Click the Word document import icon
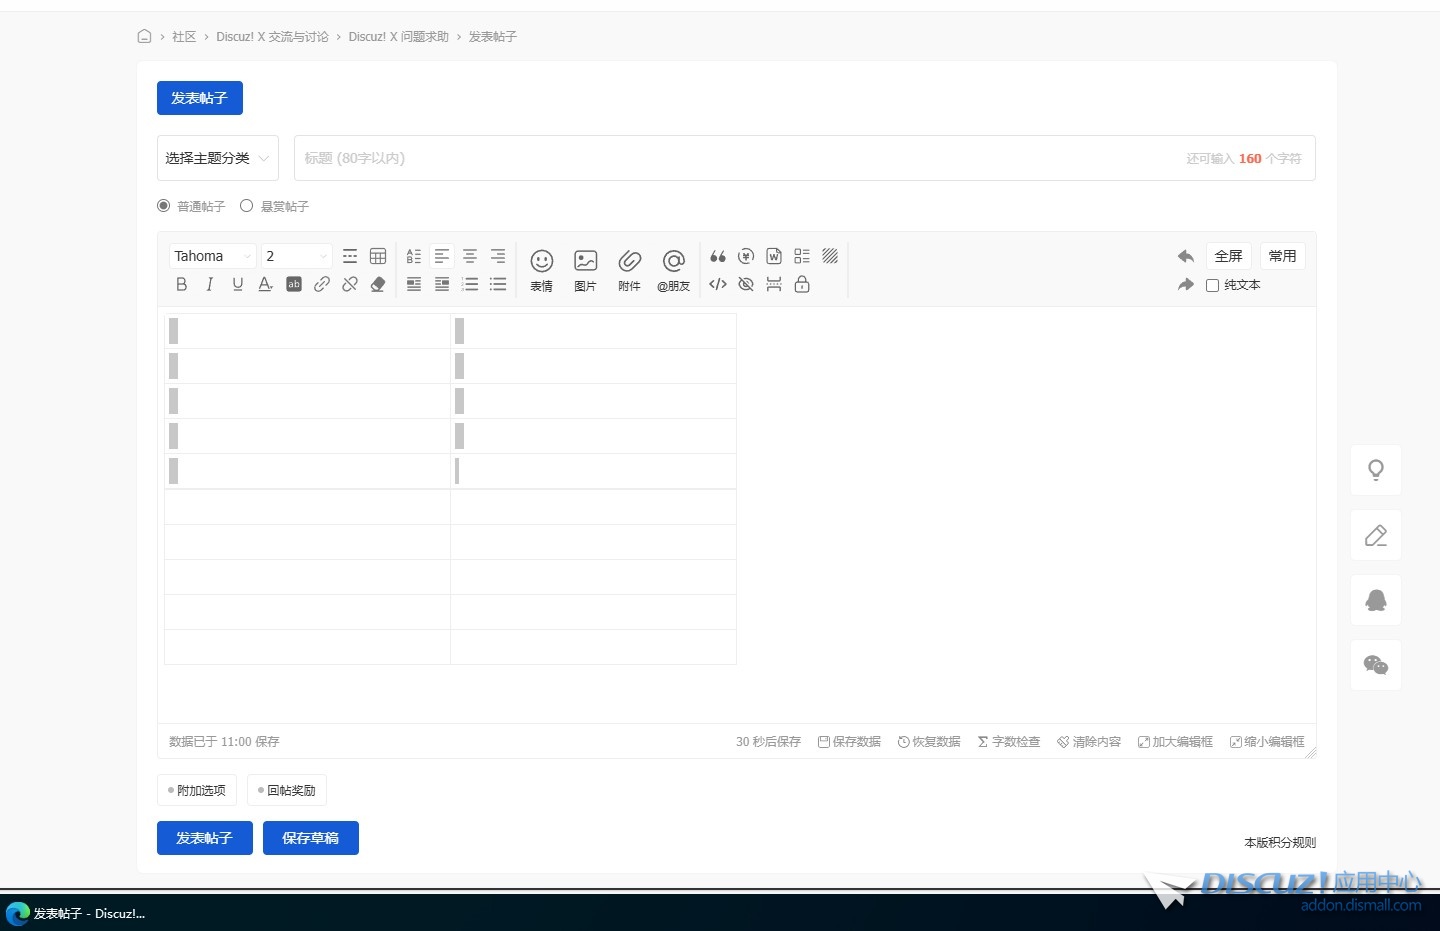1440x931 pixels. pos(773,256)
